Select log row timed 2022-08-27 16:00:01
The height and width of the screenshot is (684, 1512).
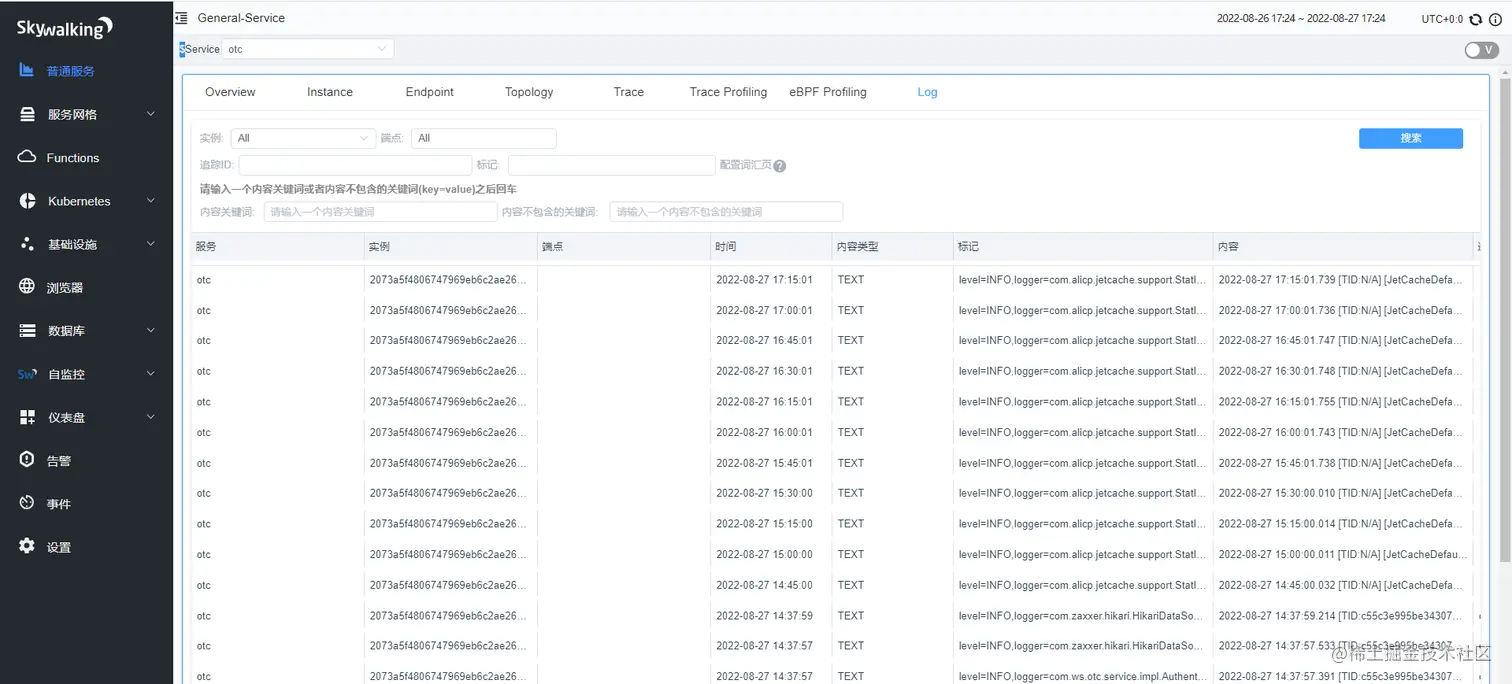click(835, 432)
